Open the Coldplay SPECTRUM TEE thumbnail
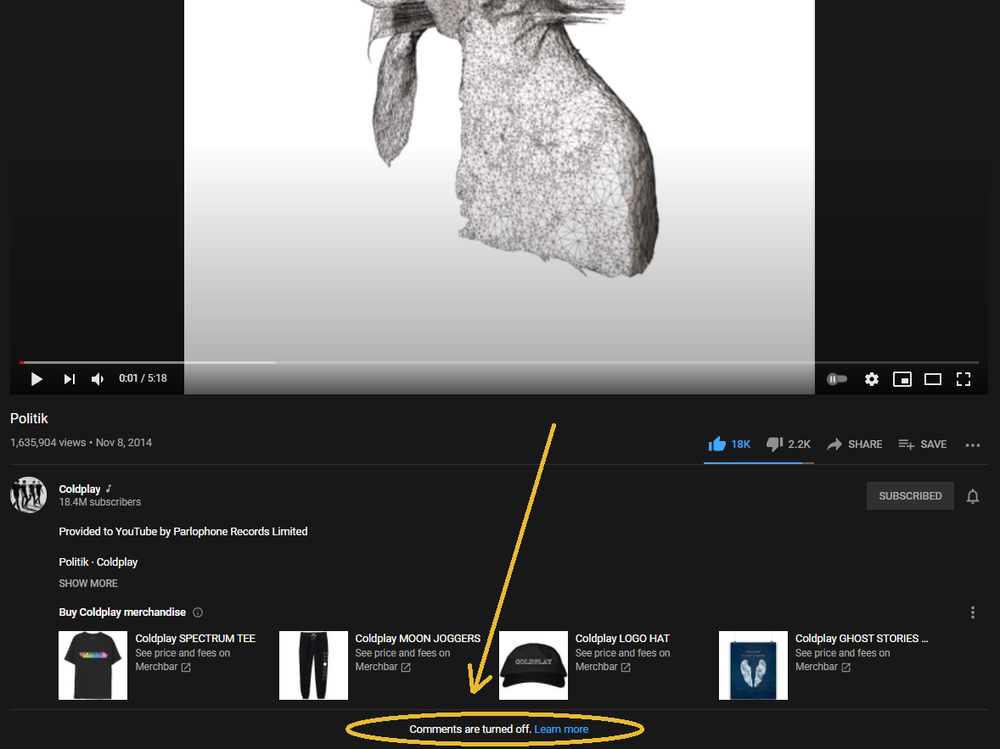1000x749 pixels. pos(92,665)
